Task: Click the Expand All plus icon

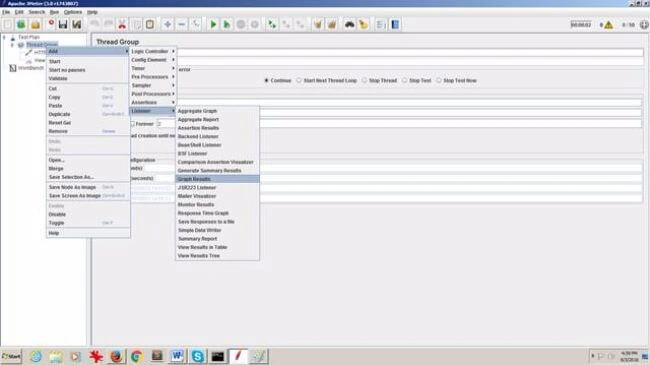Action: [167, 24]
